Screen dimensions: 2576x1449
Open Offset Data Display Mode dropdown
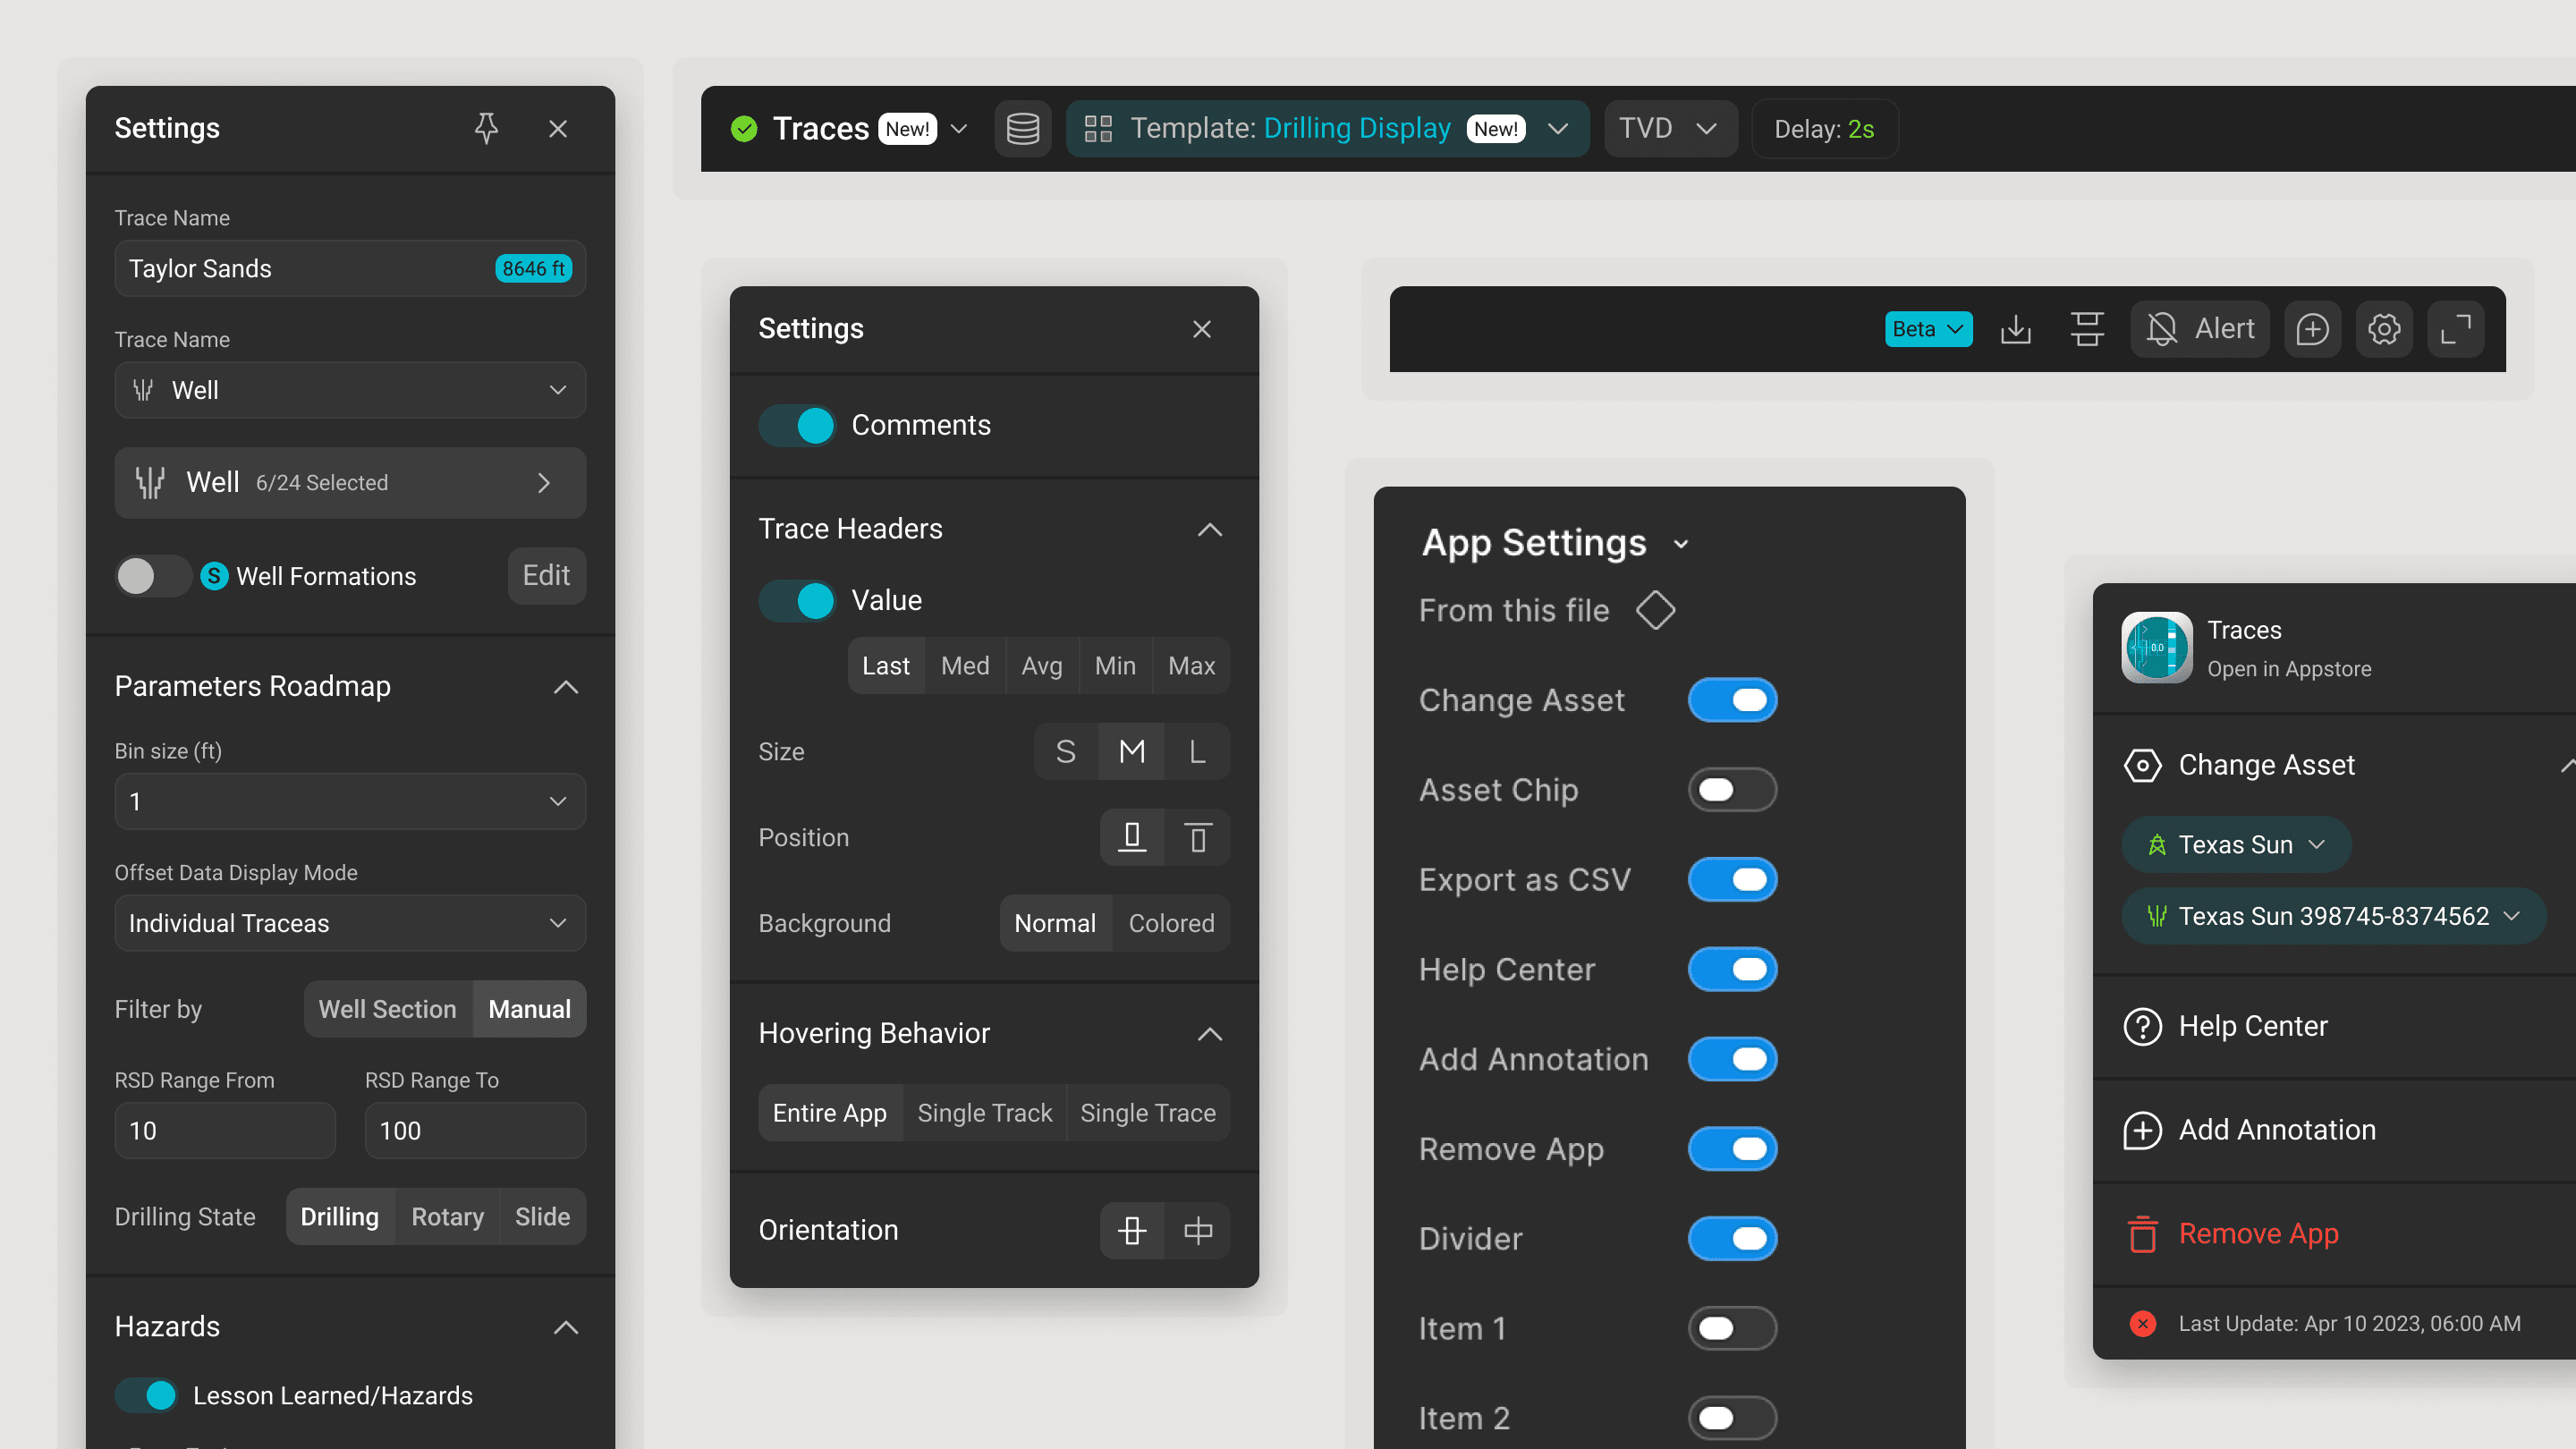tap(350, 923)
